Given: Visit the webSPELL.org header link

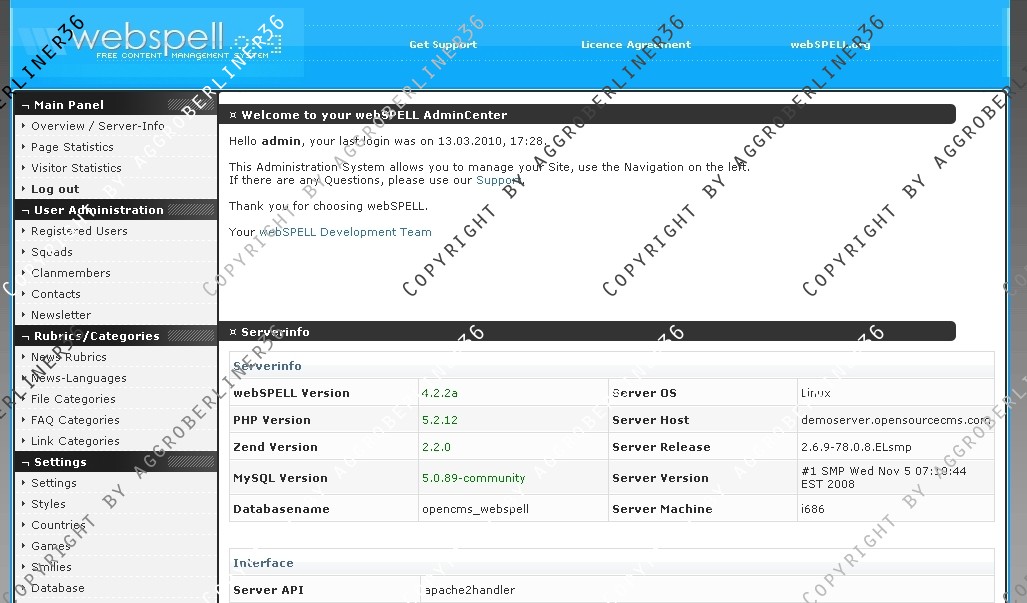Looking at the screenshot, I should click(x=830, y=45).
